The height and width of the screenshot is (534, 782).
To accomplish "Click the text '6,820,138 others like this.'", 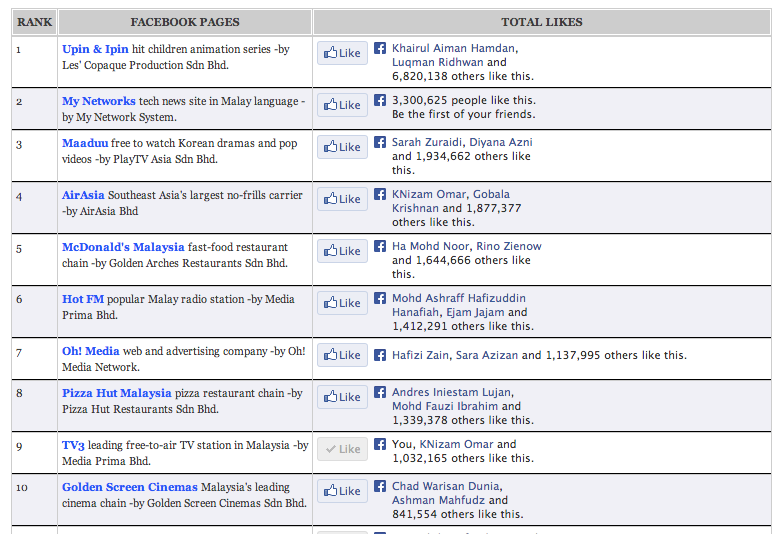I will click(x=463, y=76).
